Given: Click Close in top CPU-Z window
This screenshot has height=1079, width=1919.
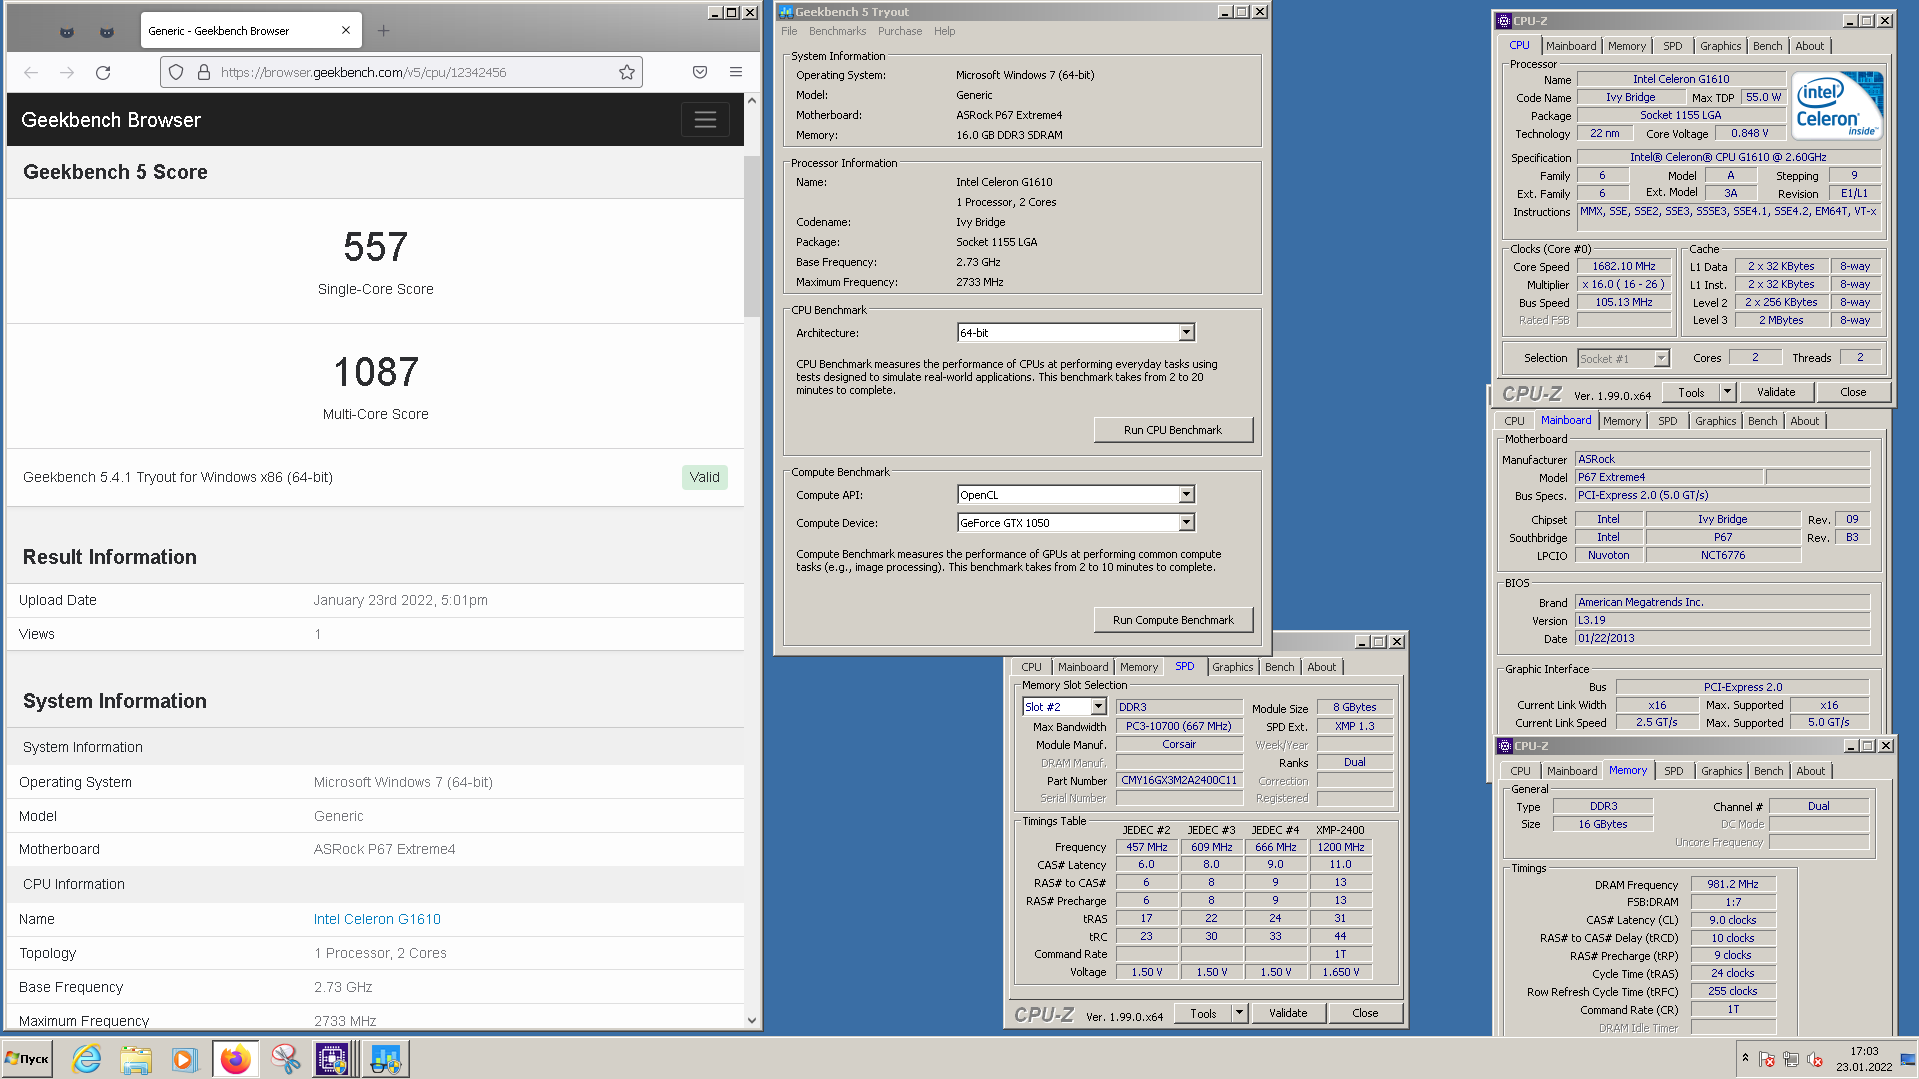Looking at the screenshot, I should (x=1853, y=392).
